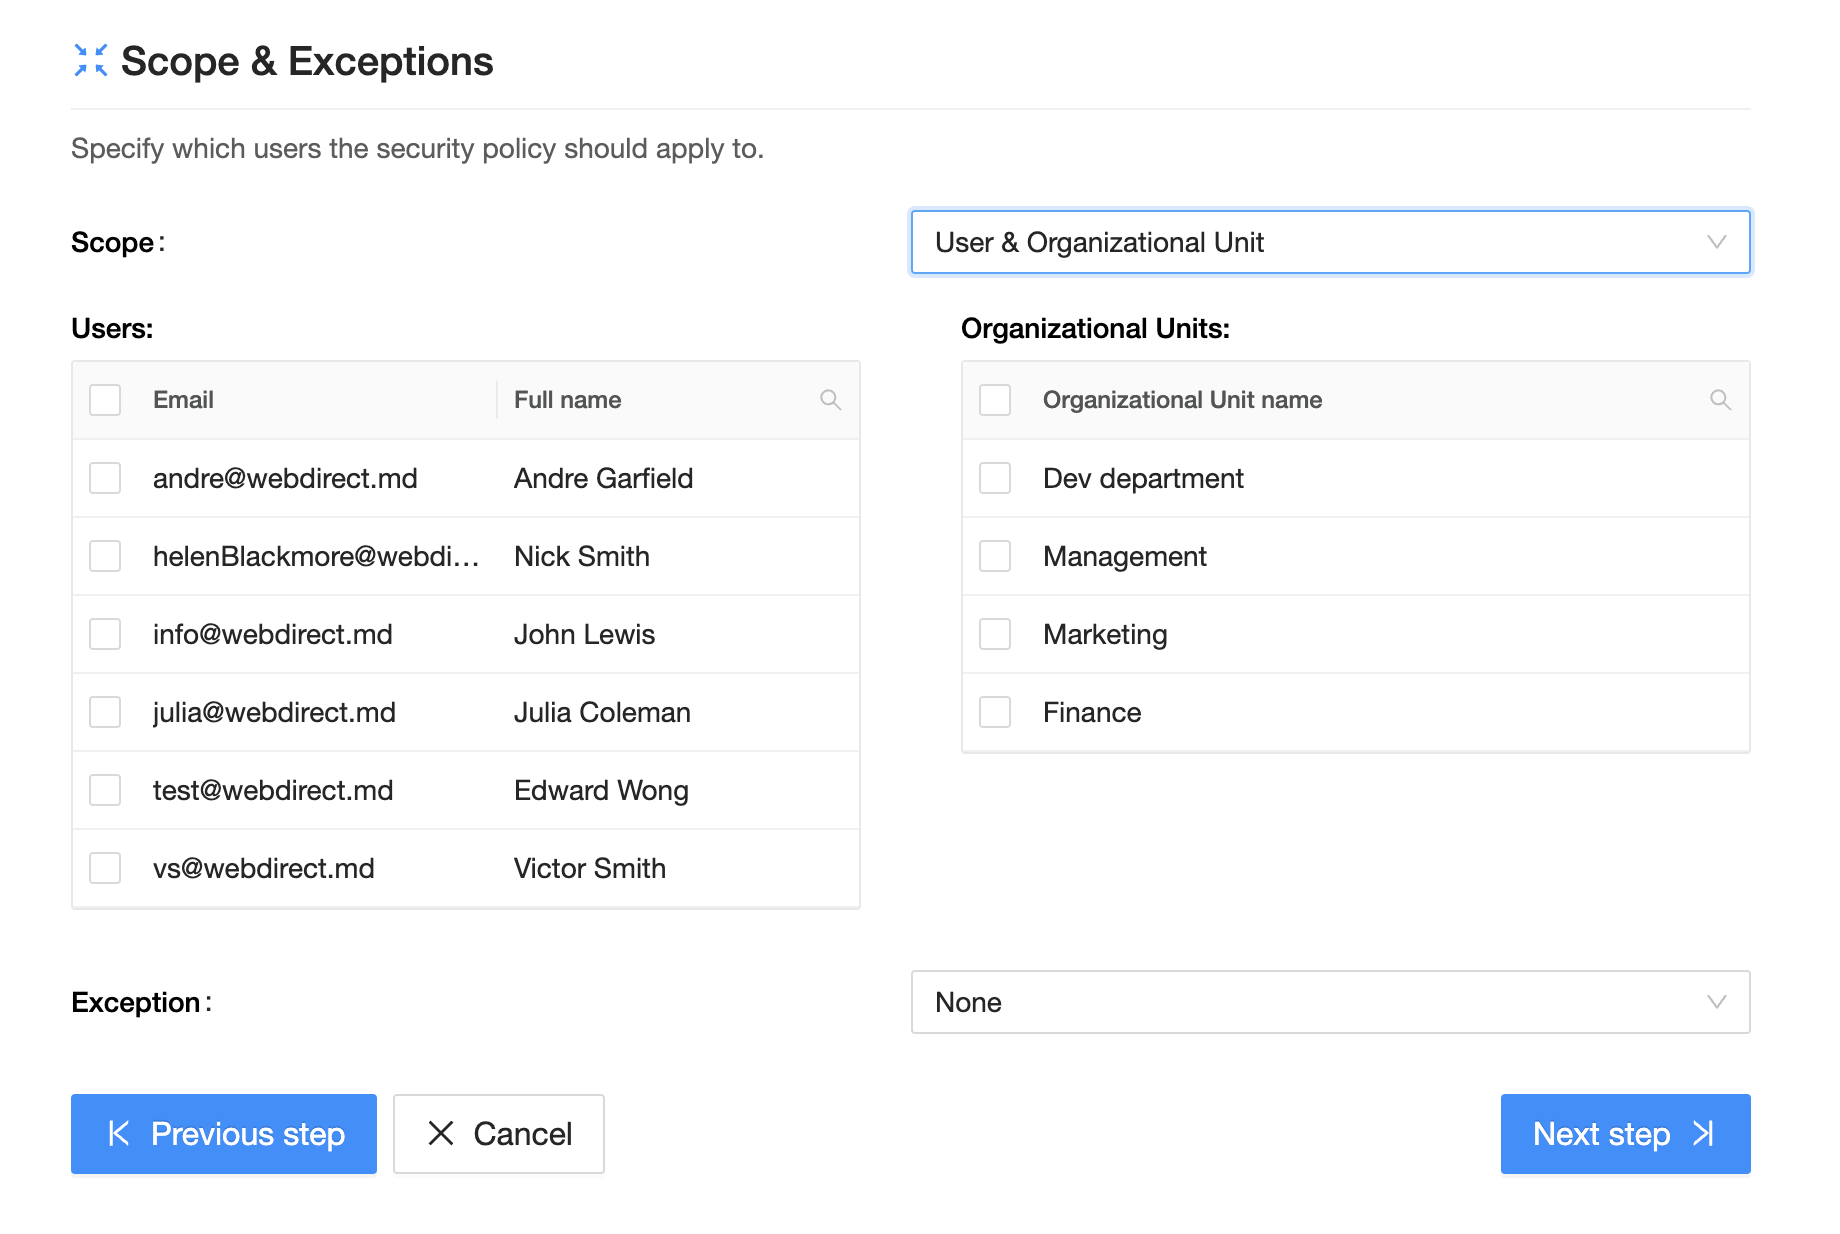Screen dimensions: 1840x1234
Task: Tick the Dev department checkbox
Action: pos(995,478)
